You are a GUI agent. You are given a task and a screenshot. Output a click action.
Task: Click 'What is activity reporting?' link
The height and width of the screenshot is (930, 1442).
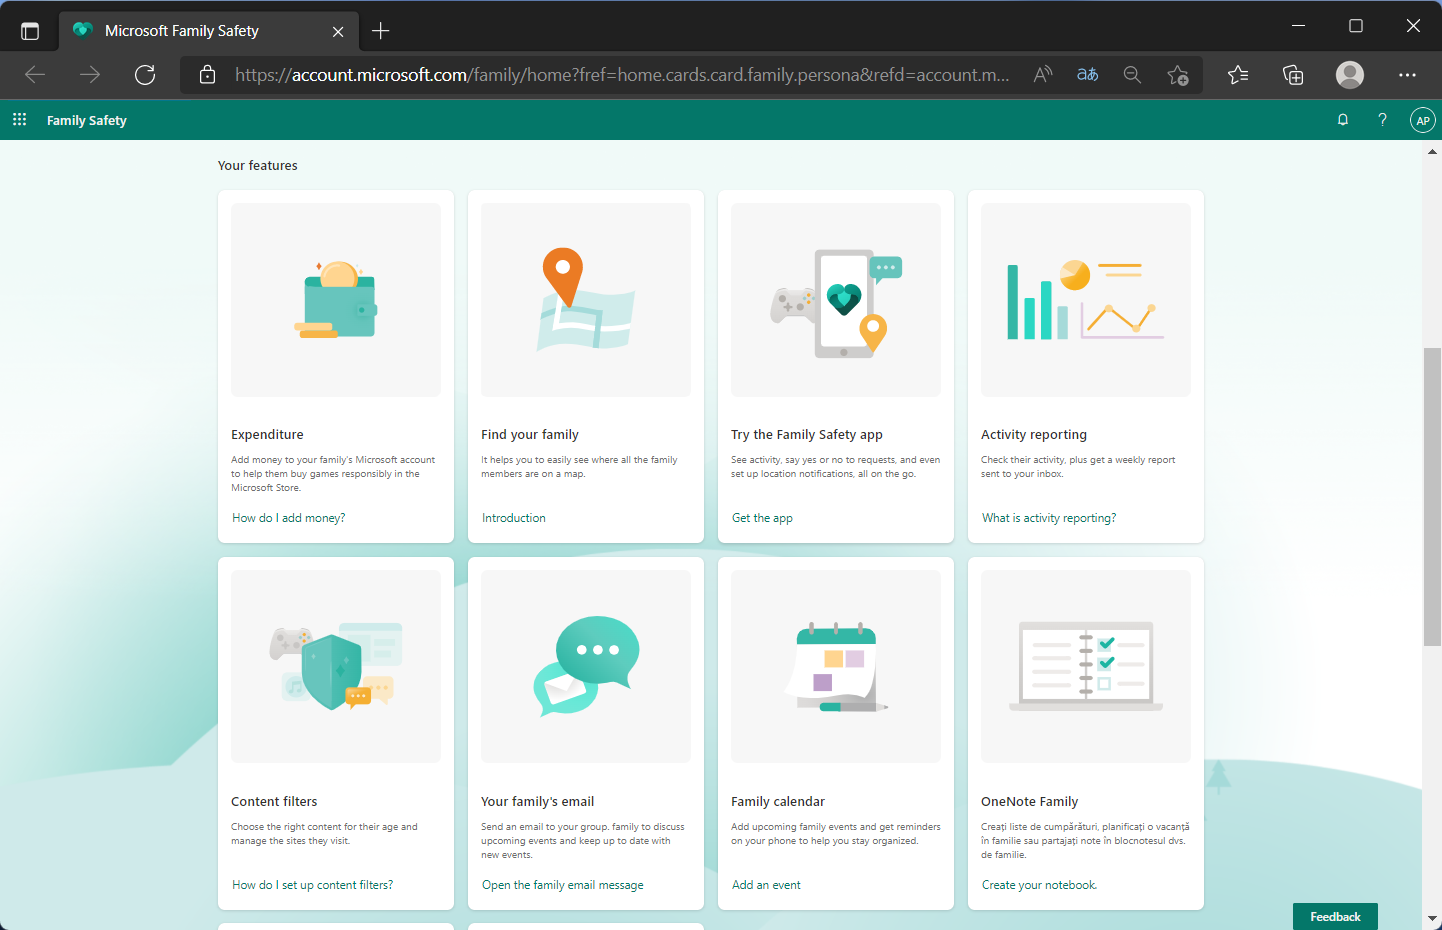[x=1048, y=518]
